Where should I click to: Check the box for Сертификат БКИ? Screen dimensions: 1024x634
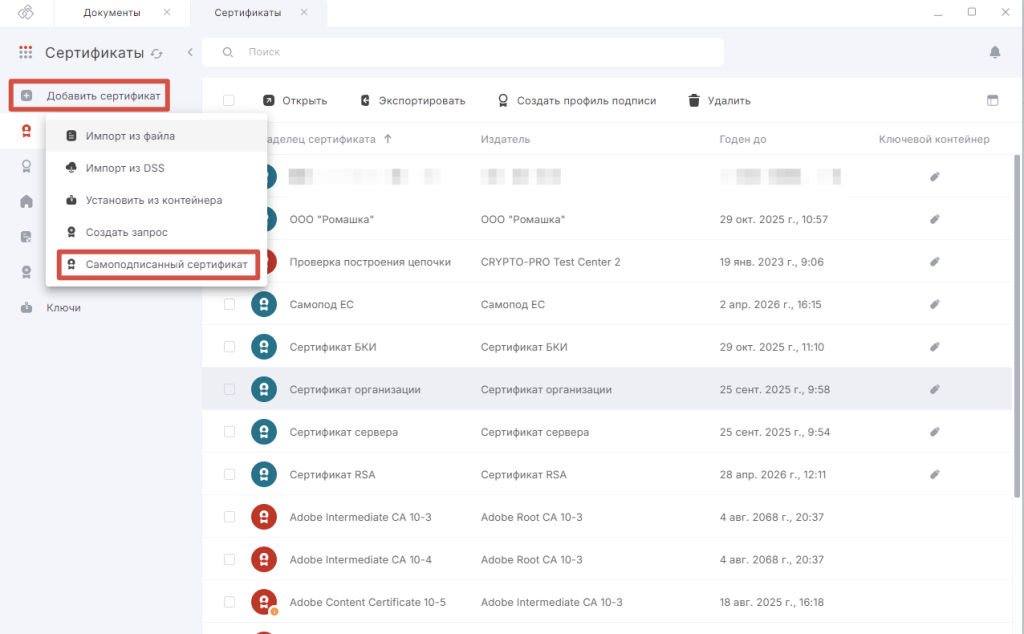pos(229,347)
